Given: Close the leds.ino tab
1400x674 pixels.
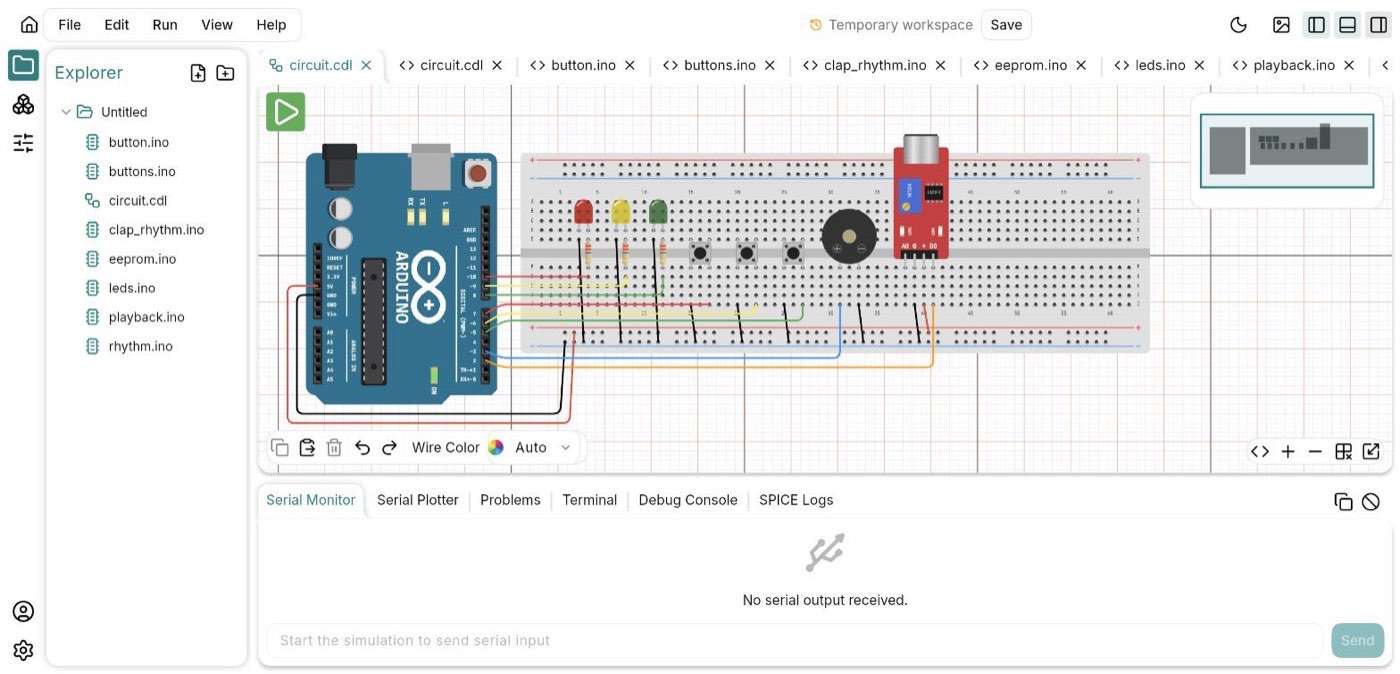Looking at the screenshot, I should click(1199, 65).
